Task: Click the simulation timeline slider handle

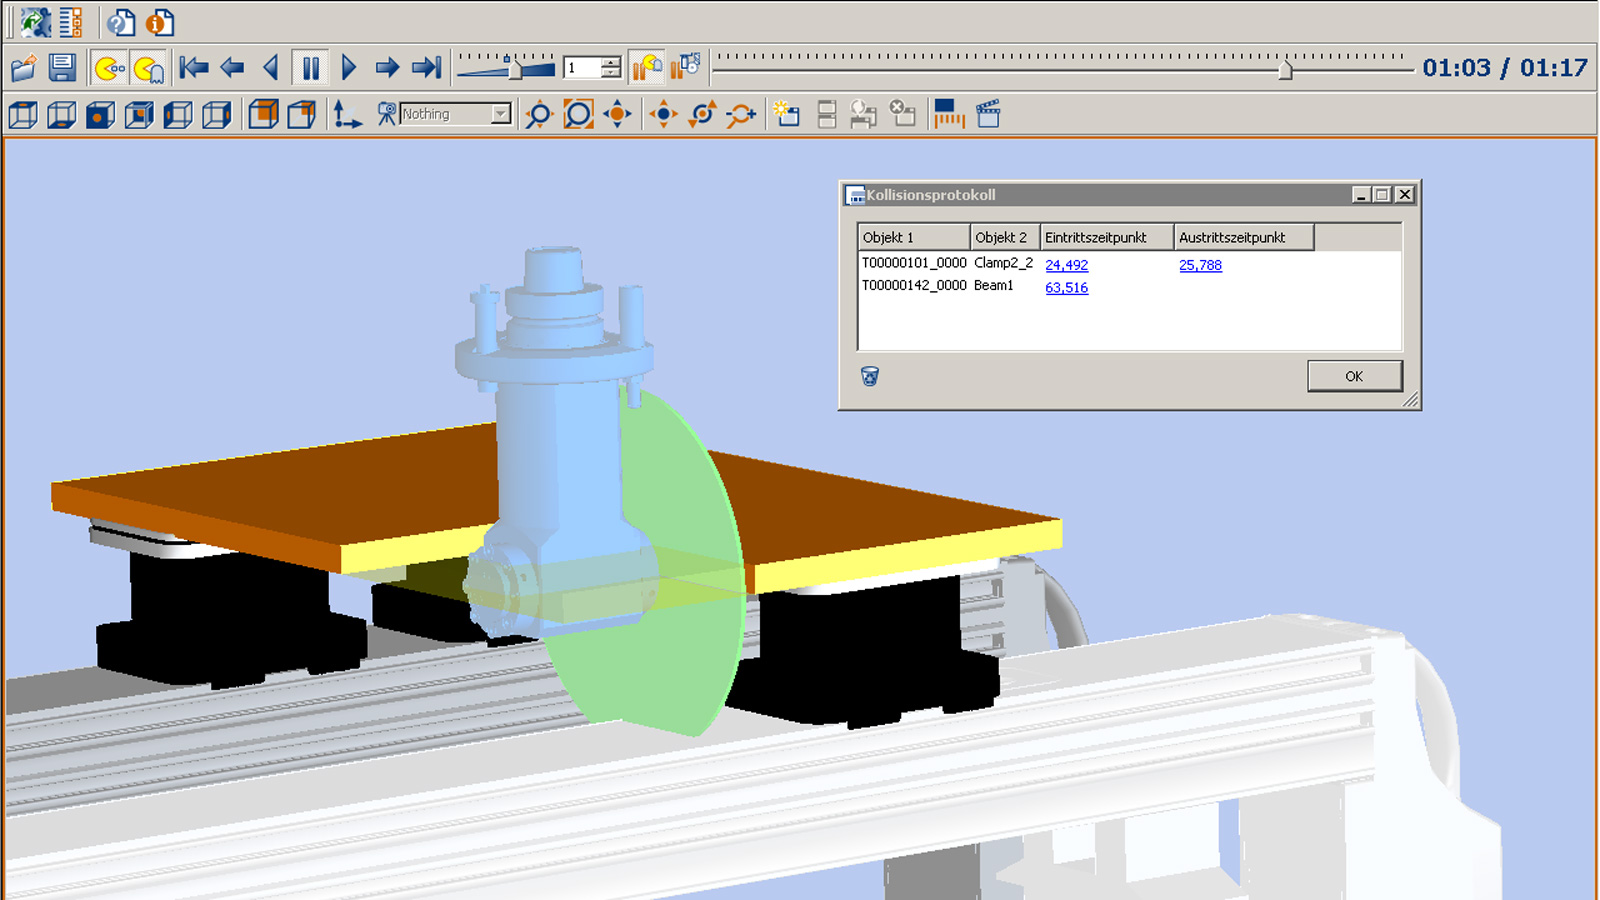Action: 1285,70
